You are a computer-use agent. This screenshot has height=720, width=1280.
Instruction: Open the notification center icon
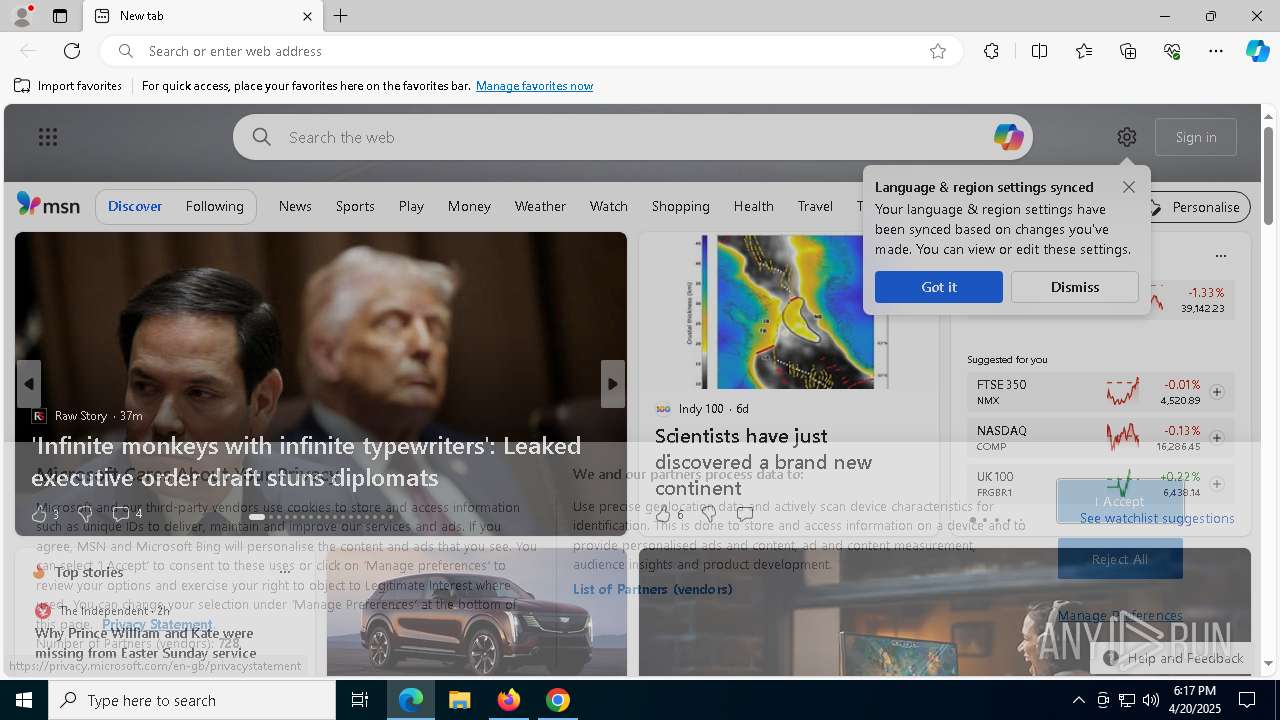click(1247, 700)
